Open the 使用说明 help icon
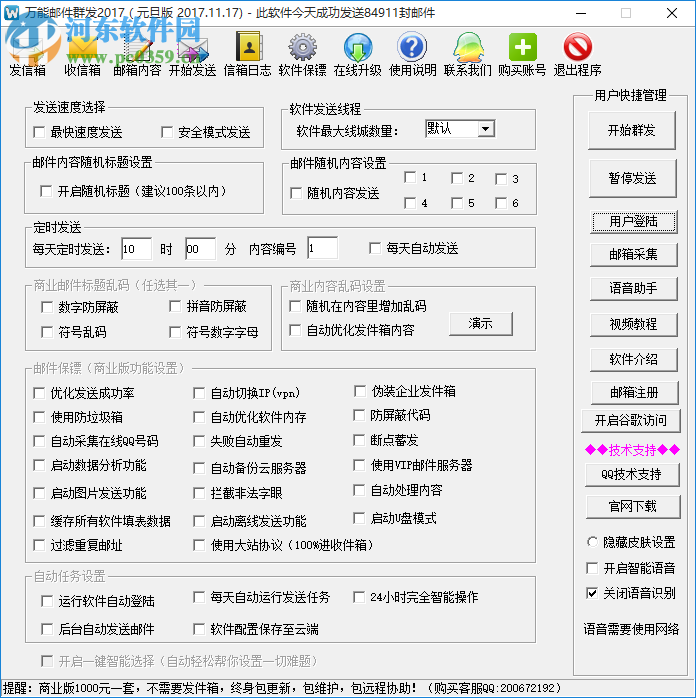Viewport: 696px width, 698px height. (x=413, y=54)
